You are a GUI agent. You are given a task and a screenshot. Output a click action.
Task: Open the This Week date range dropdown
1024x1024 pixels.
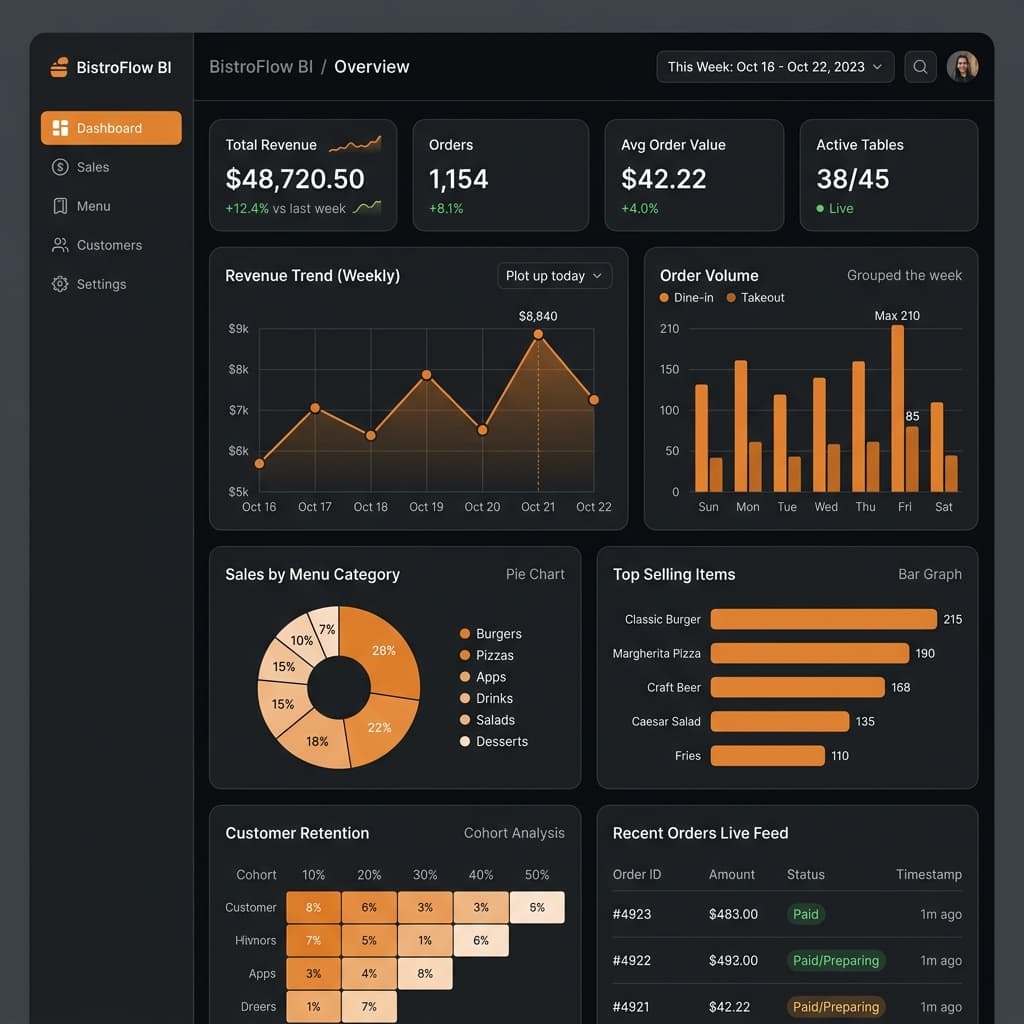point(775,67)
